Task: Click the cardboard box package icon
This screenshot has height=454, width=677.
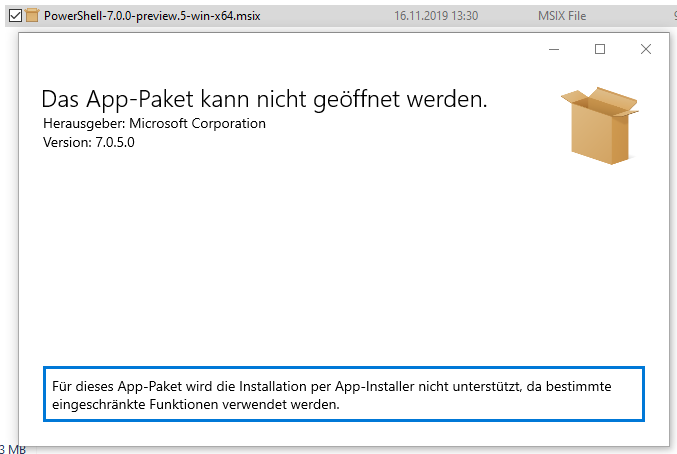Action: click(600, 126)
